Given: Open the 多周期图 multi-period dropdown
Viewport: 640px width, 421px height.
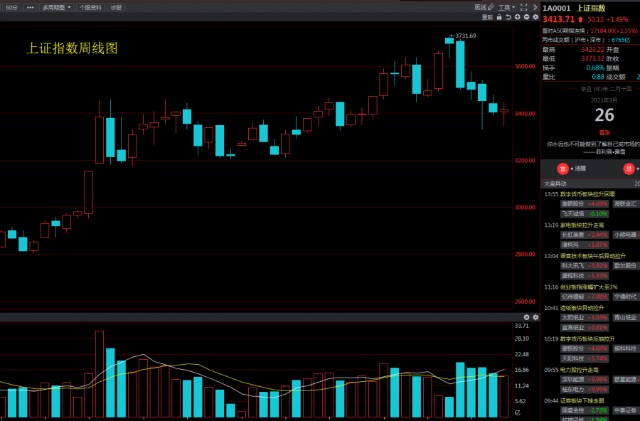Looking at the screenshot, I should point(56,7).
